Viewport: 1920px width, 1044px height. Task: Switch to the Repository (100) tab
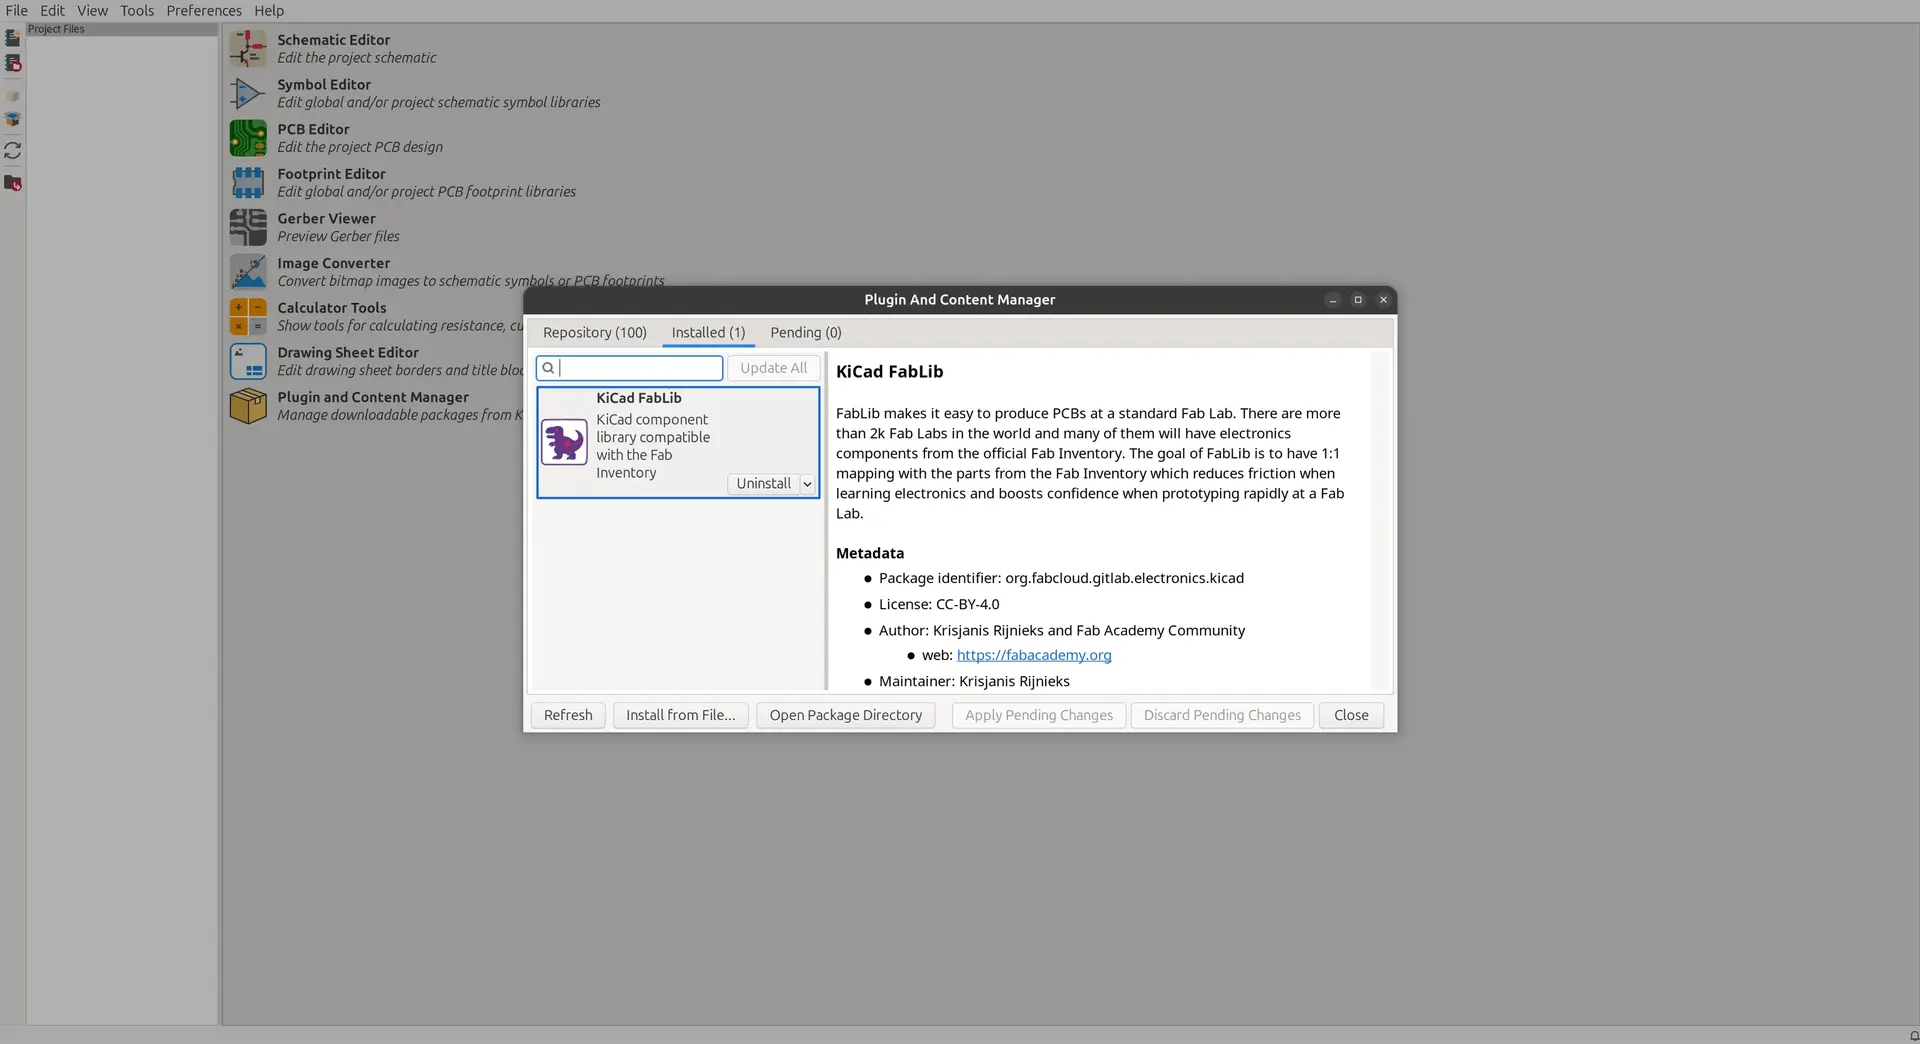pos(595,332)
